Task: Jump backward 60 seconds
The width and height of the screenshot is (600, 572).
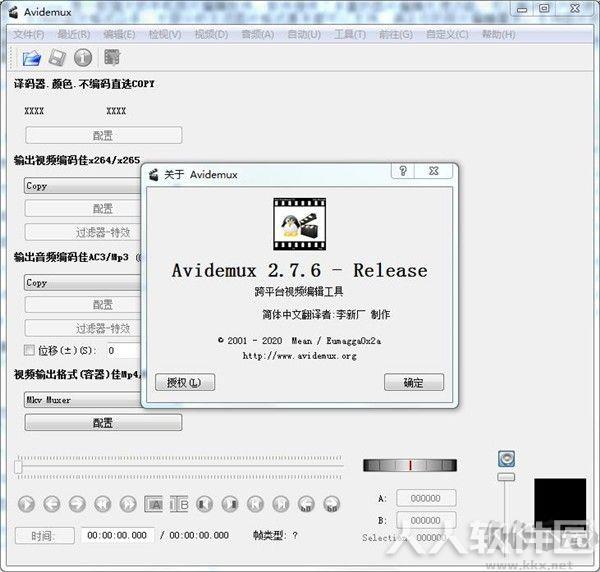Action: tap(306, 504)
